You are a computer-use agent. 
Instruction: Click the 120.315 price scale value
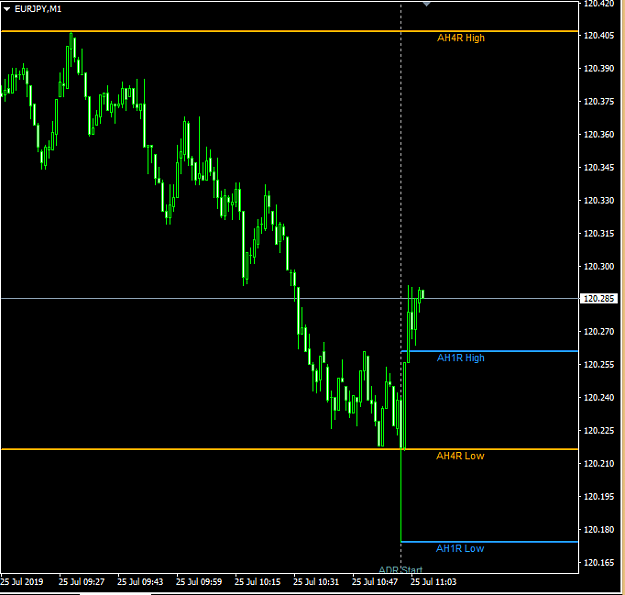click(599, 234)
